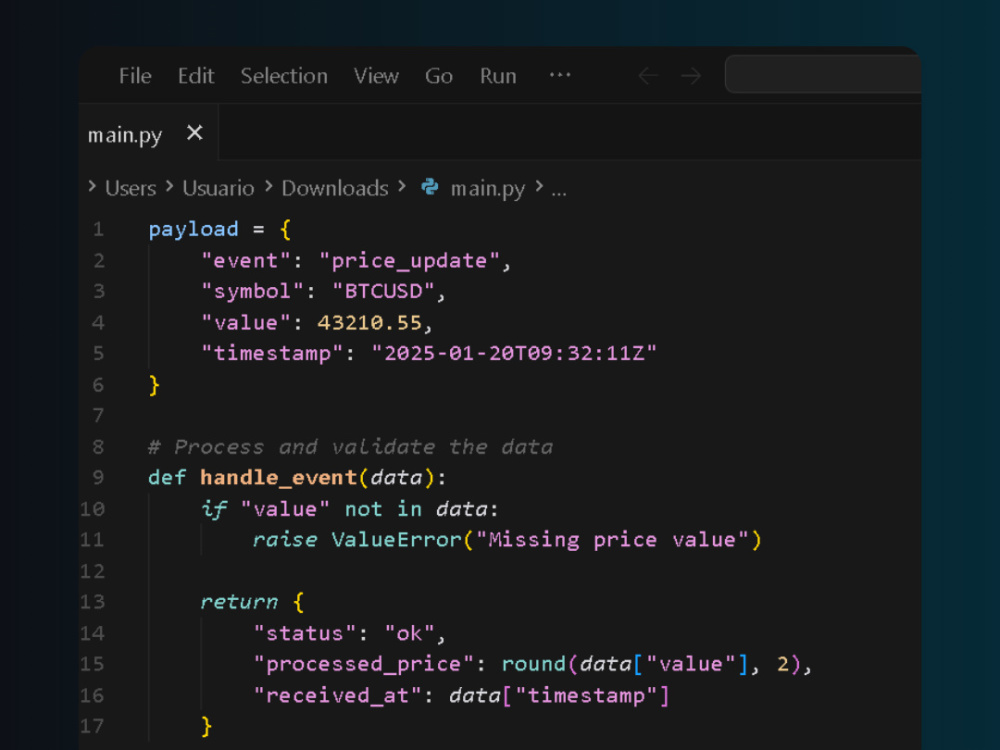Click the number 43210.55
Image resolution: width=1000 pixels, height=750 pixels.
(370, 323)
